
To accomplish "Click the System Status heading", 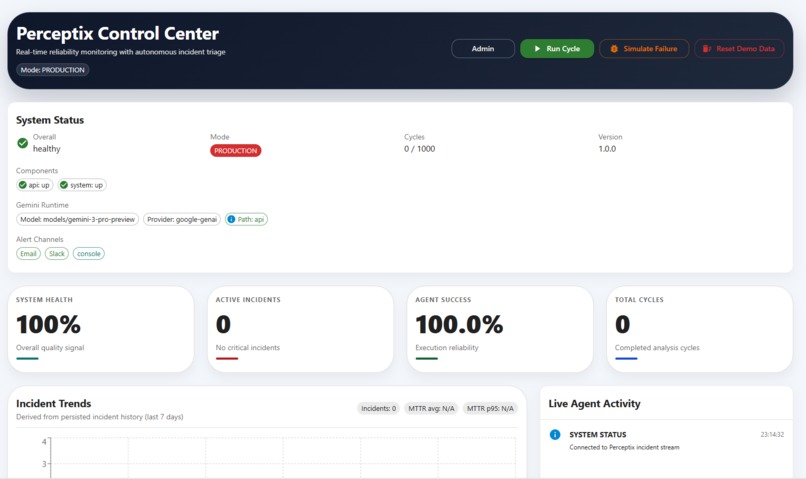I will [x=50, y=120].
